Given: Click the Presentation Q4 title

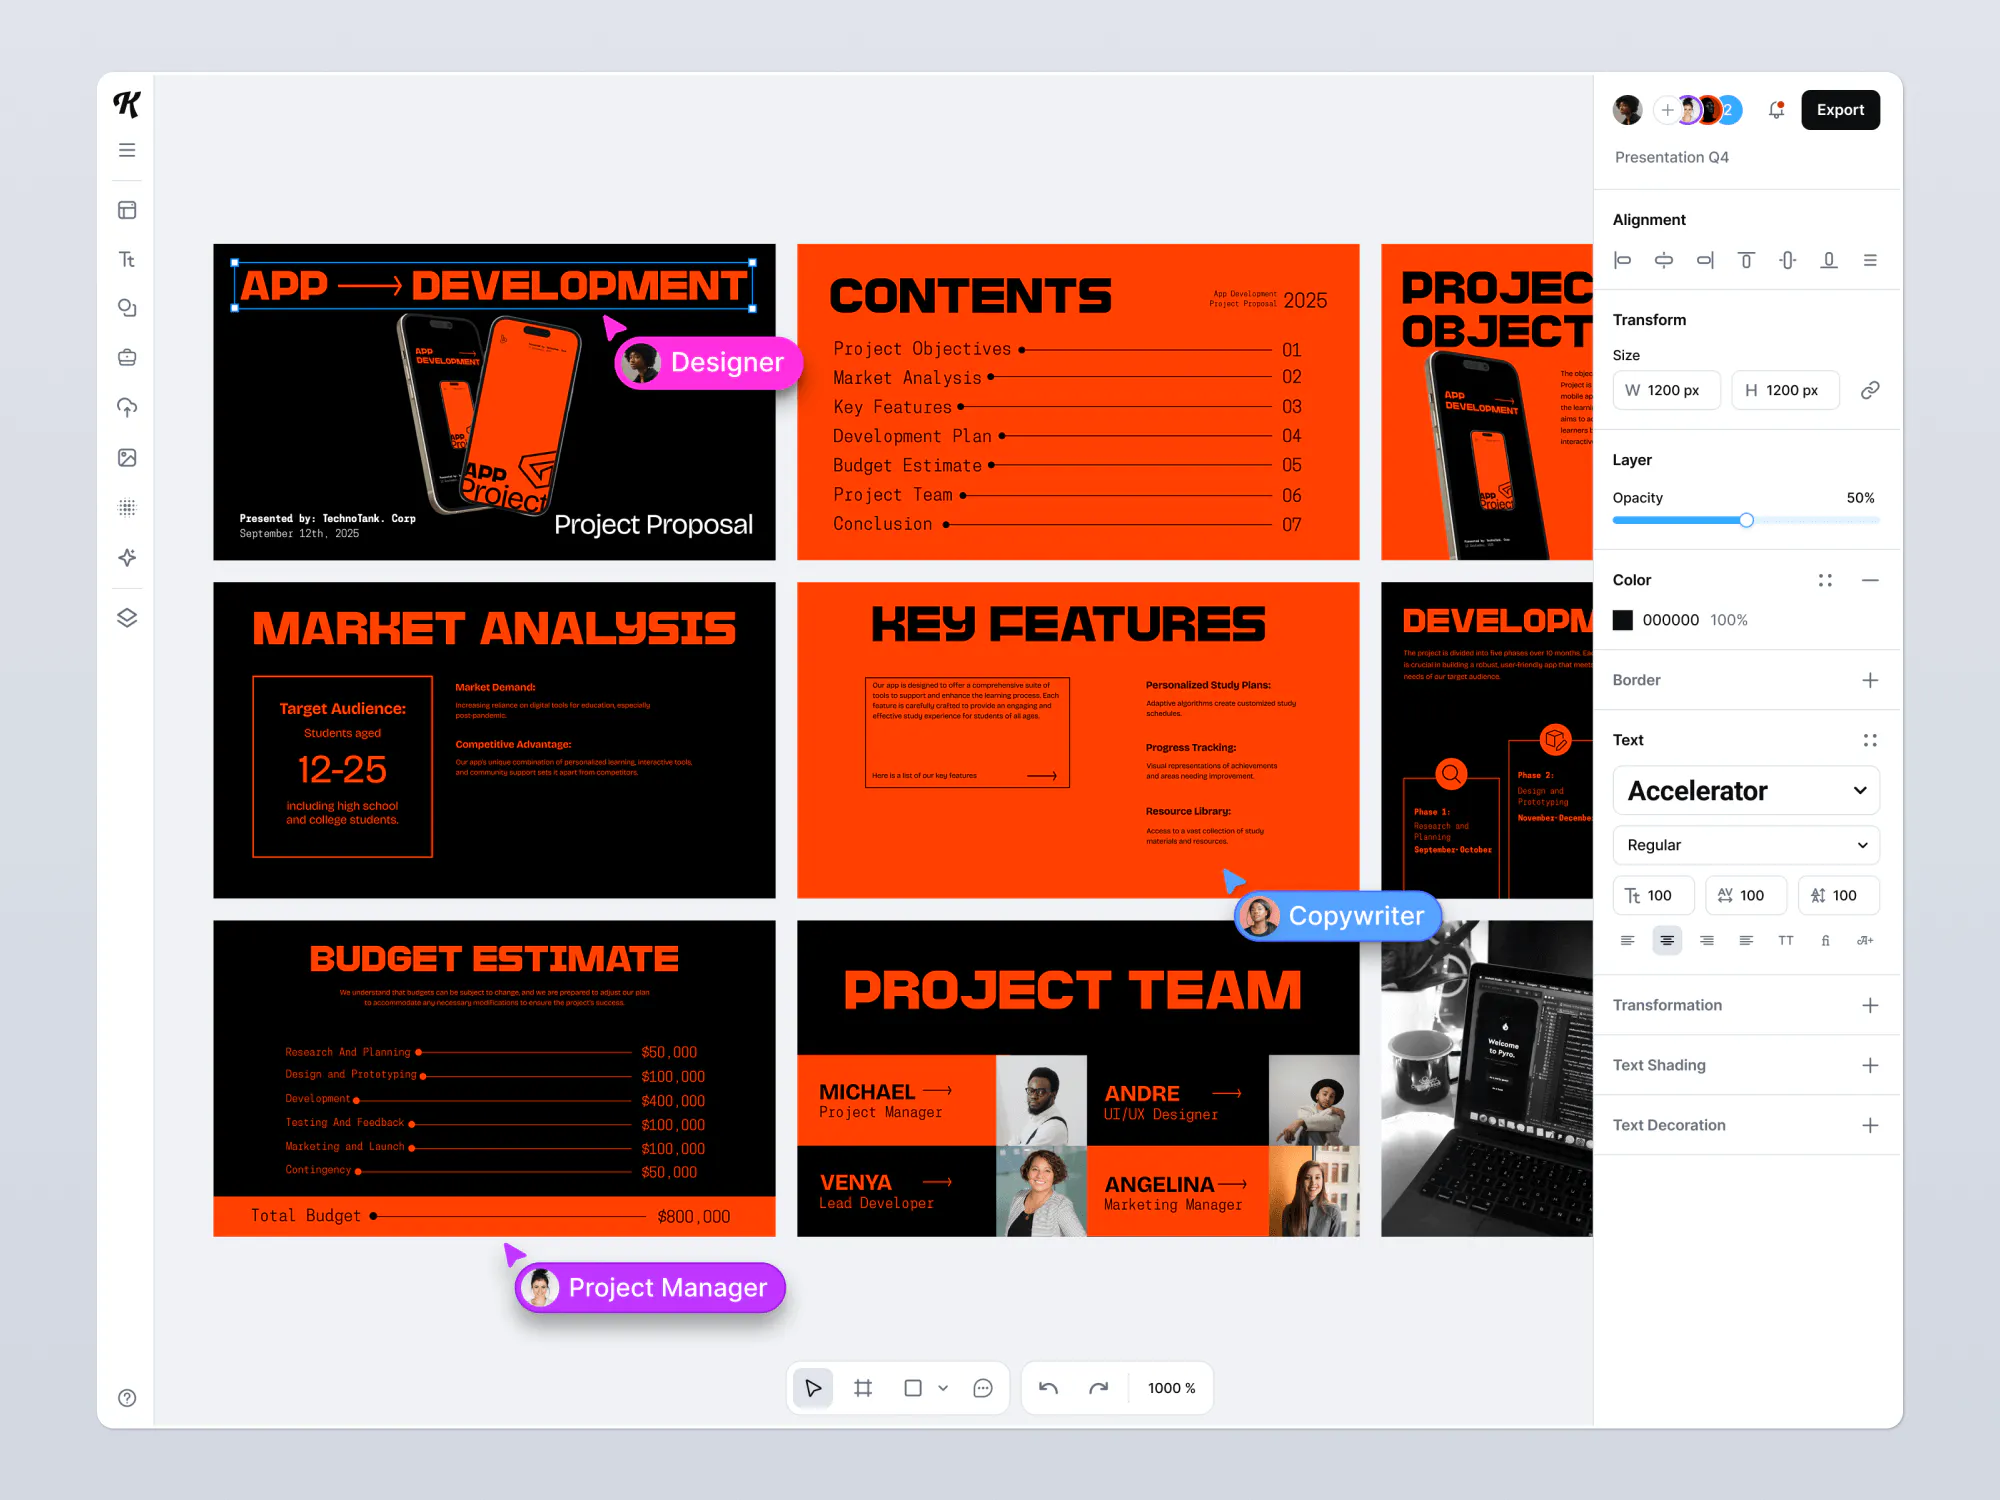Looking at the screenshot, I should click(1671, 157).
